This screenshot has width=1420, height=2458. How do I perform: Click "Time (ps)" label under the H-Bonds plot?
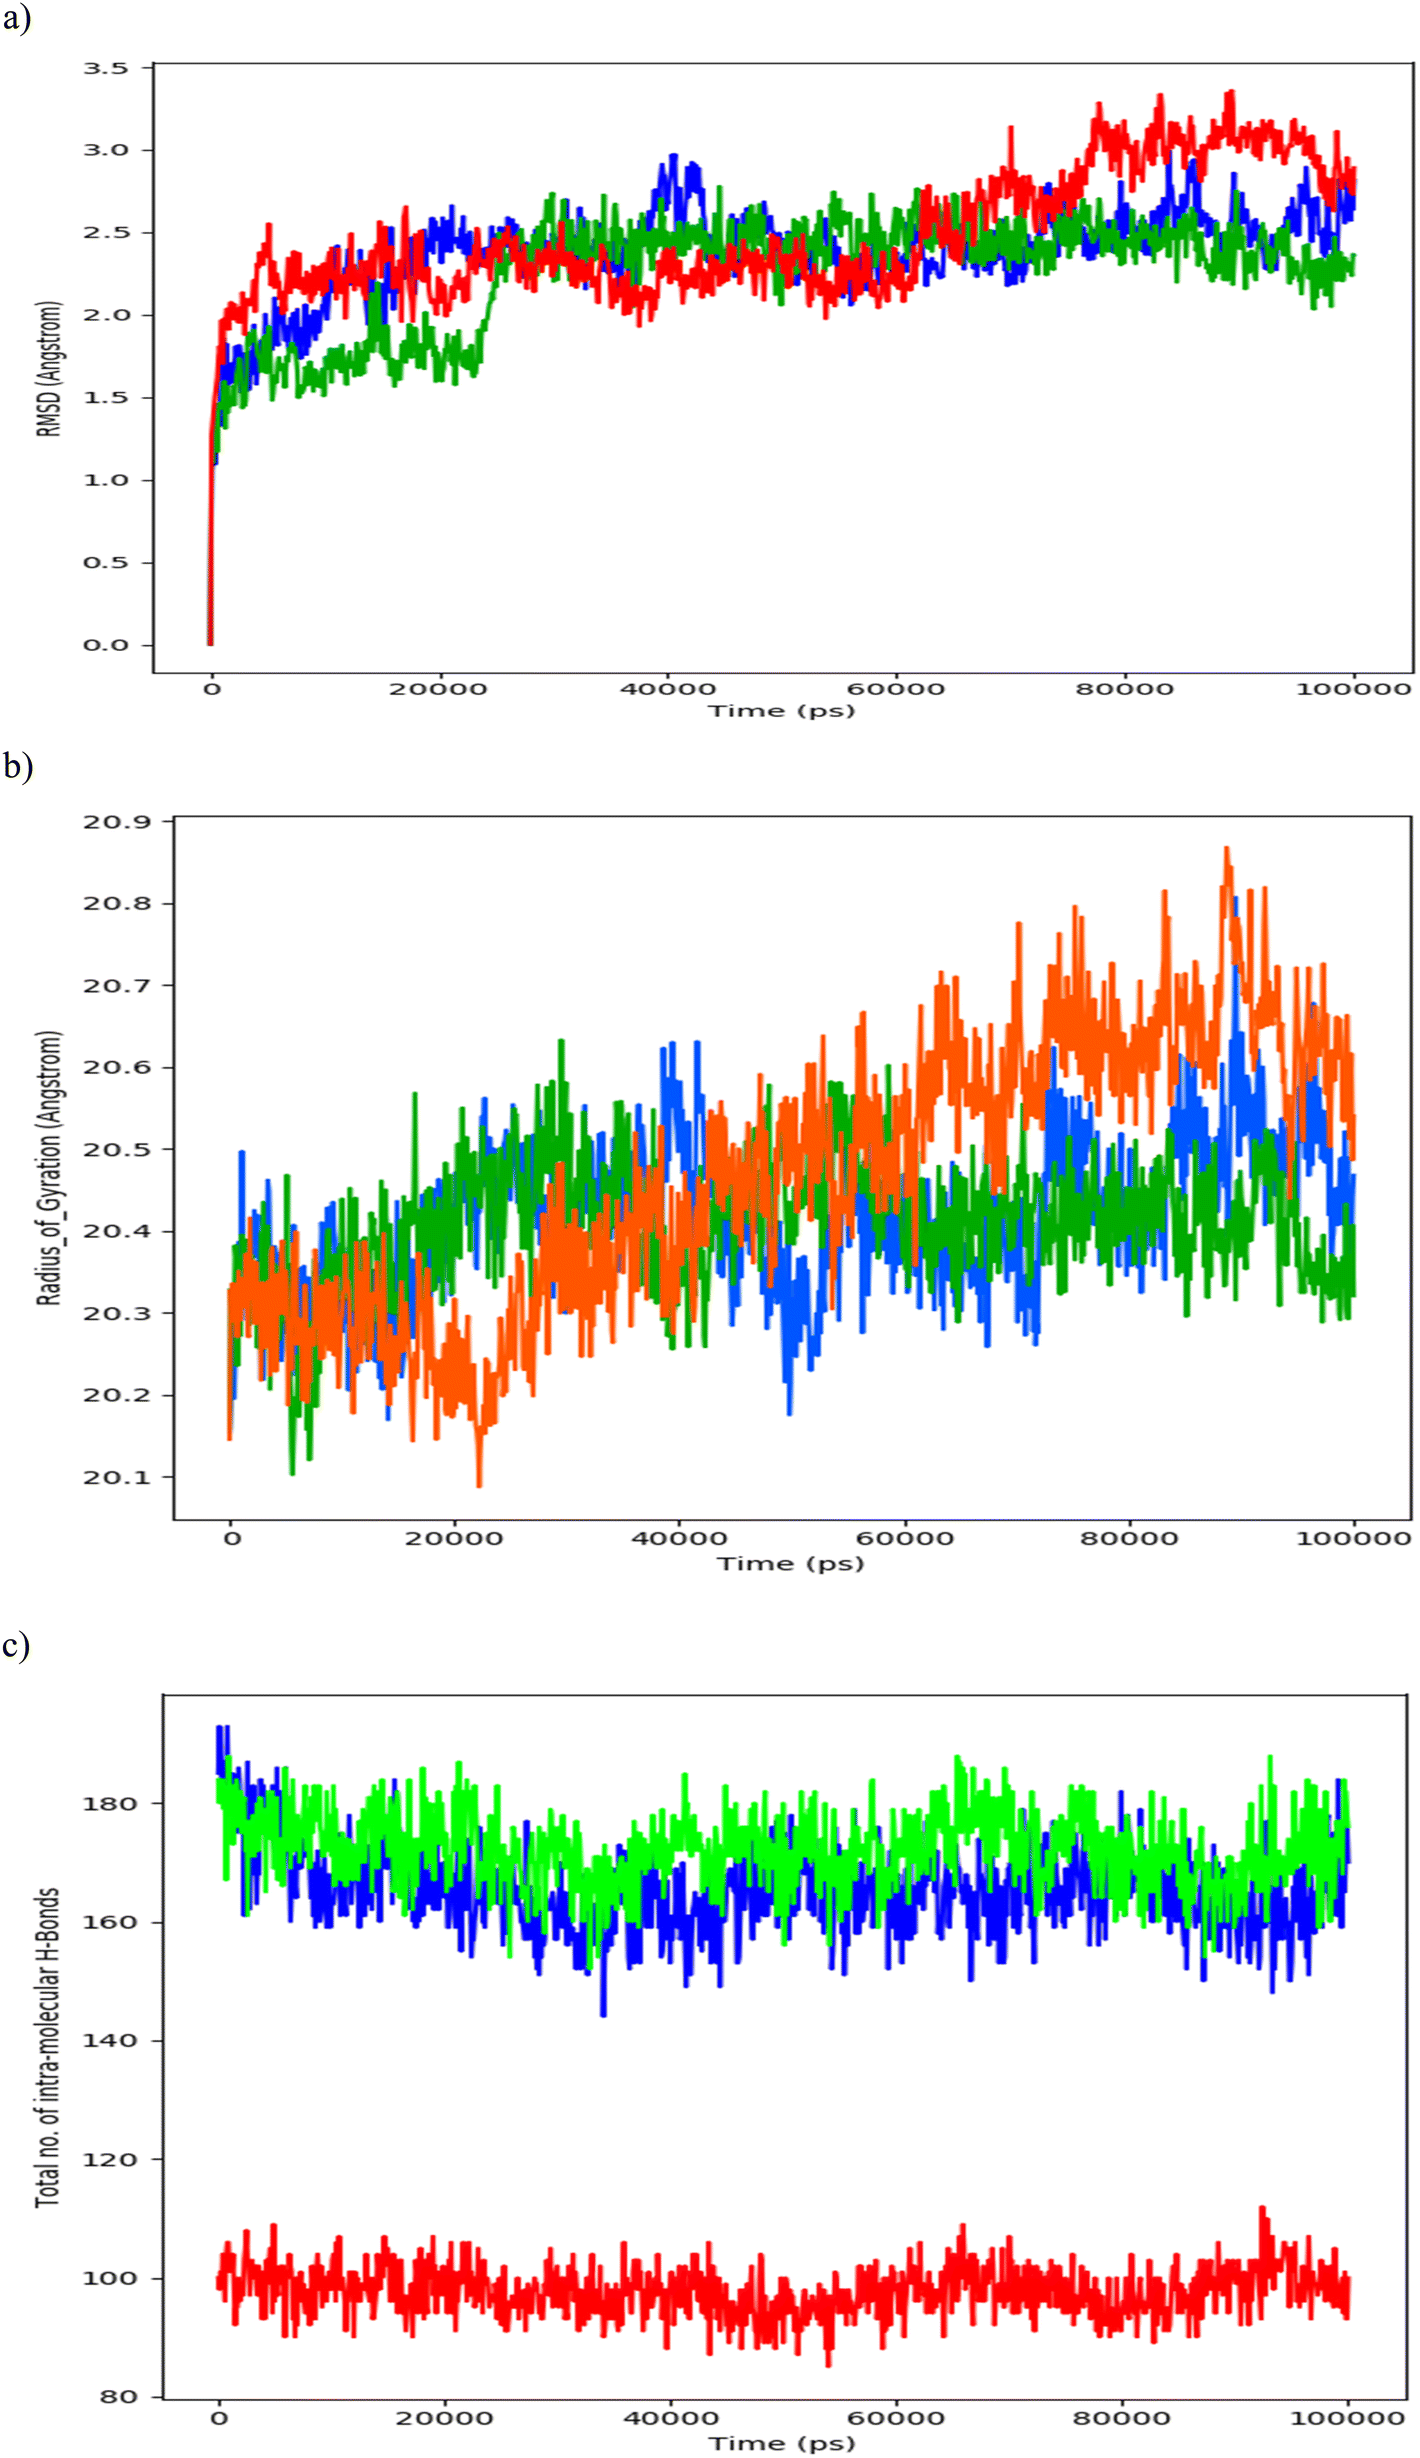782,2443
